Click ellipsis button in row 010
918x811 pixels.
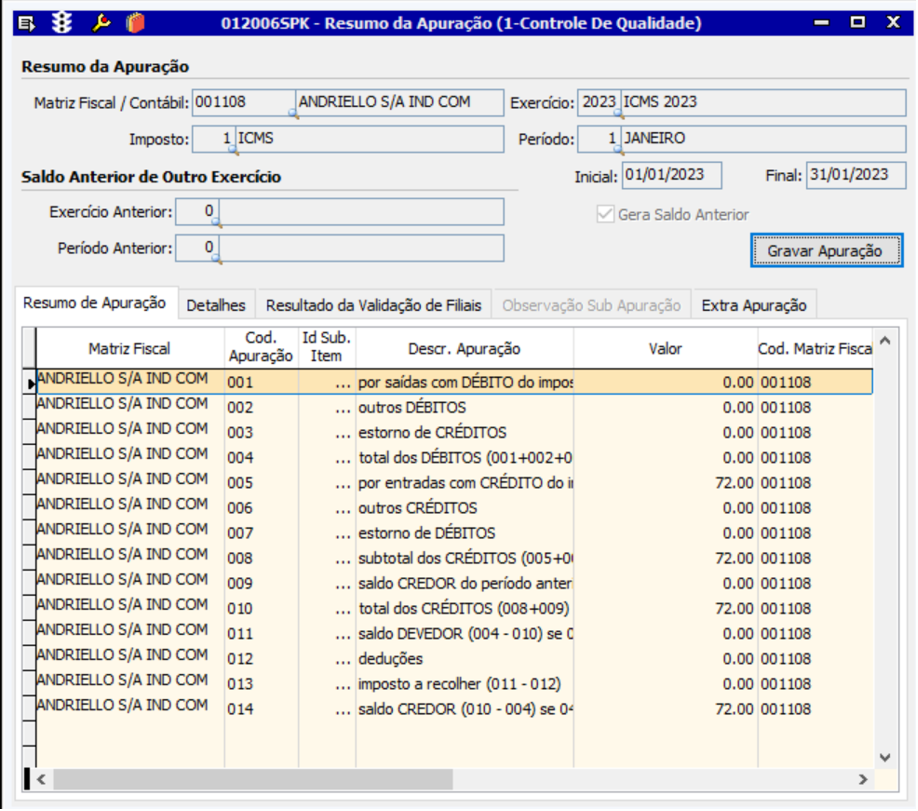343,610
